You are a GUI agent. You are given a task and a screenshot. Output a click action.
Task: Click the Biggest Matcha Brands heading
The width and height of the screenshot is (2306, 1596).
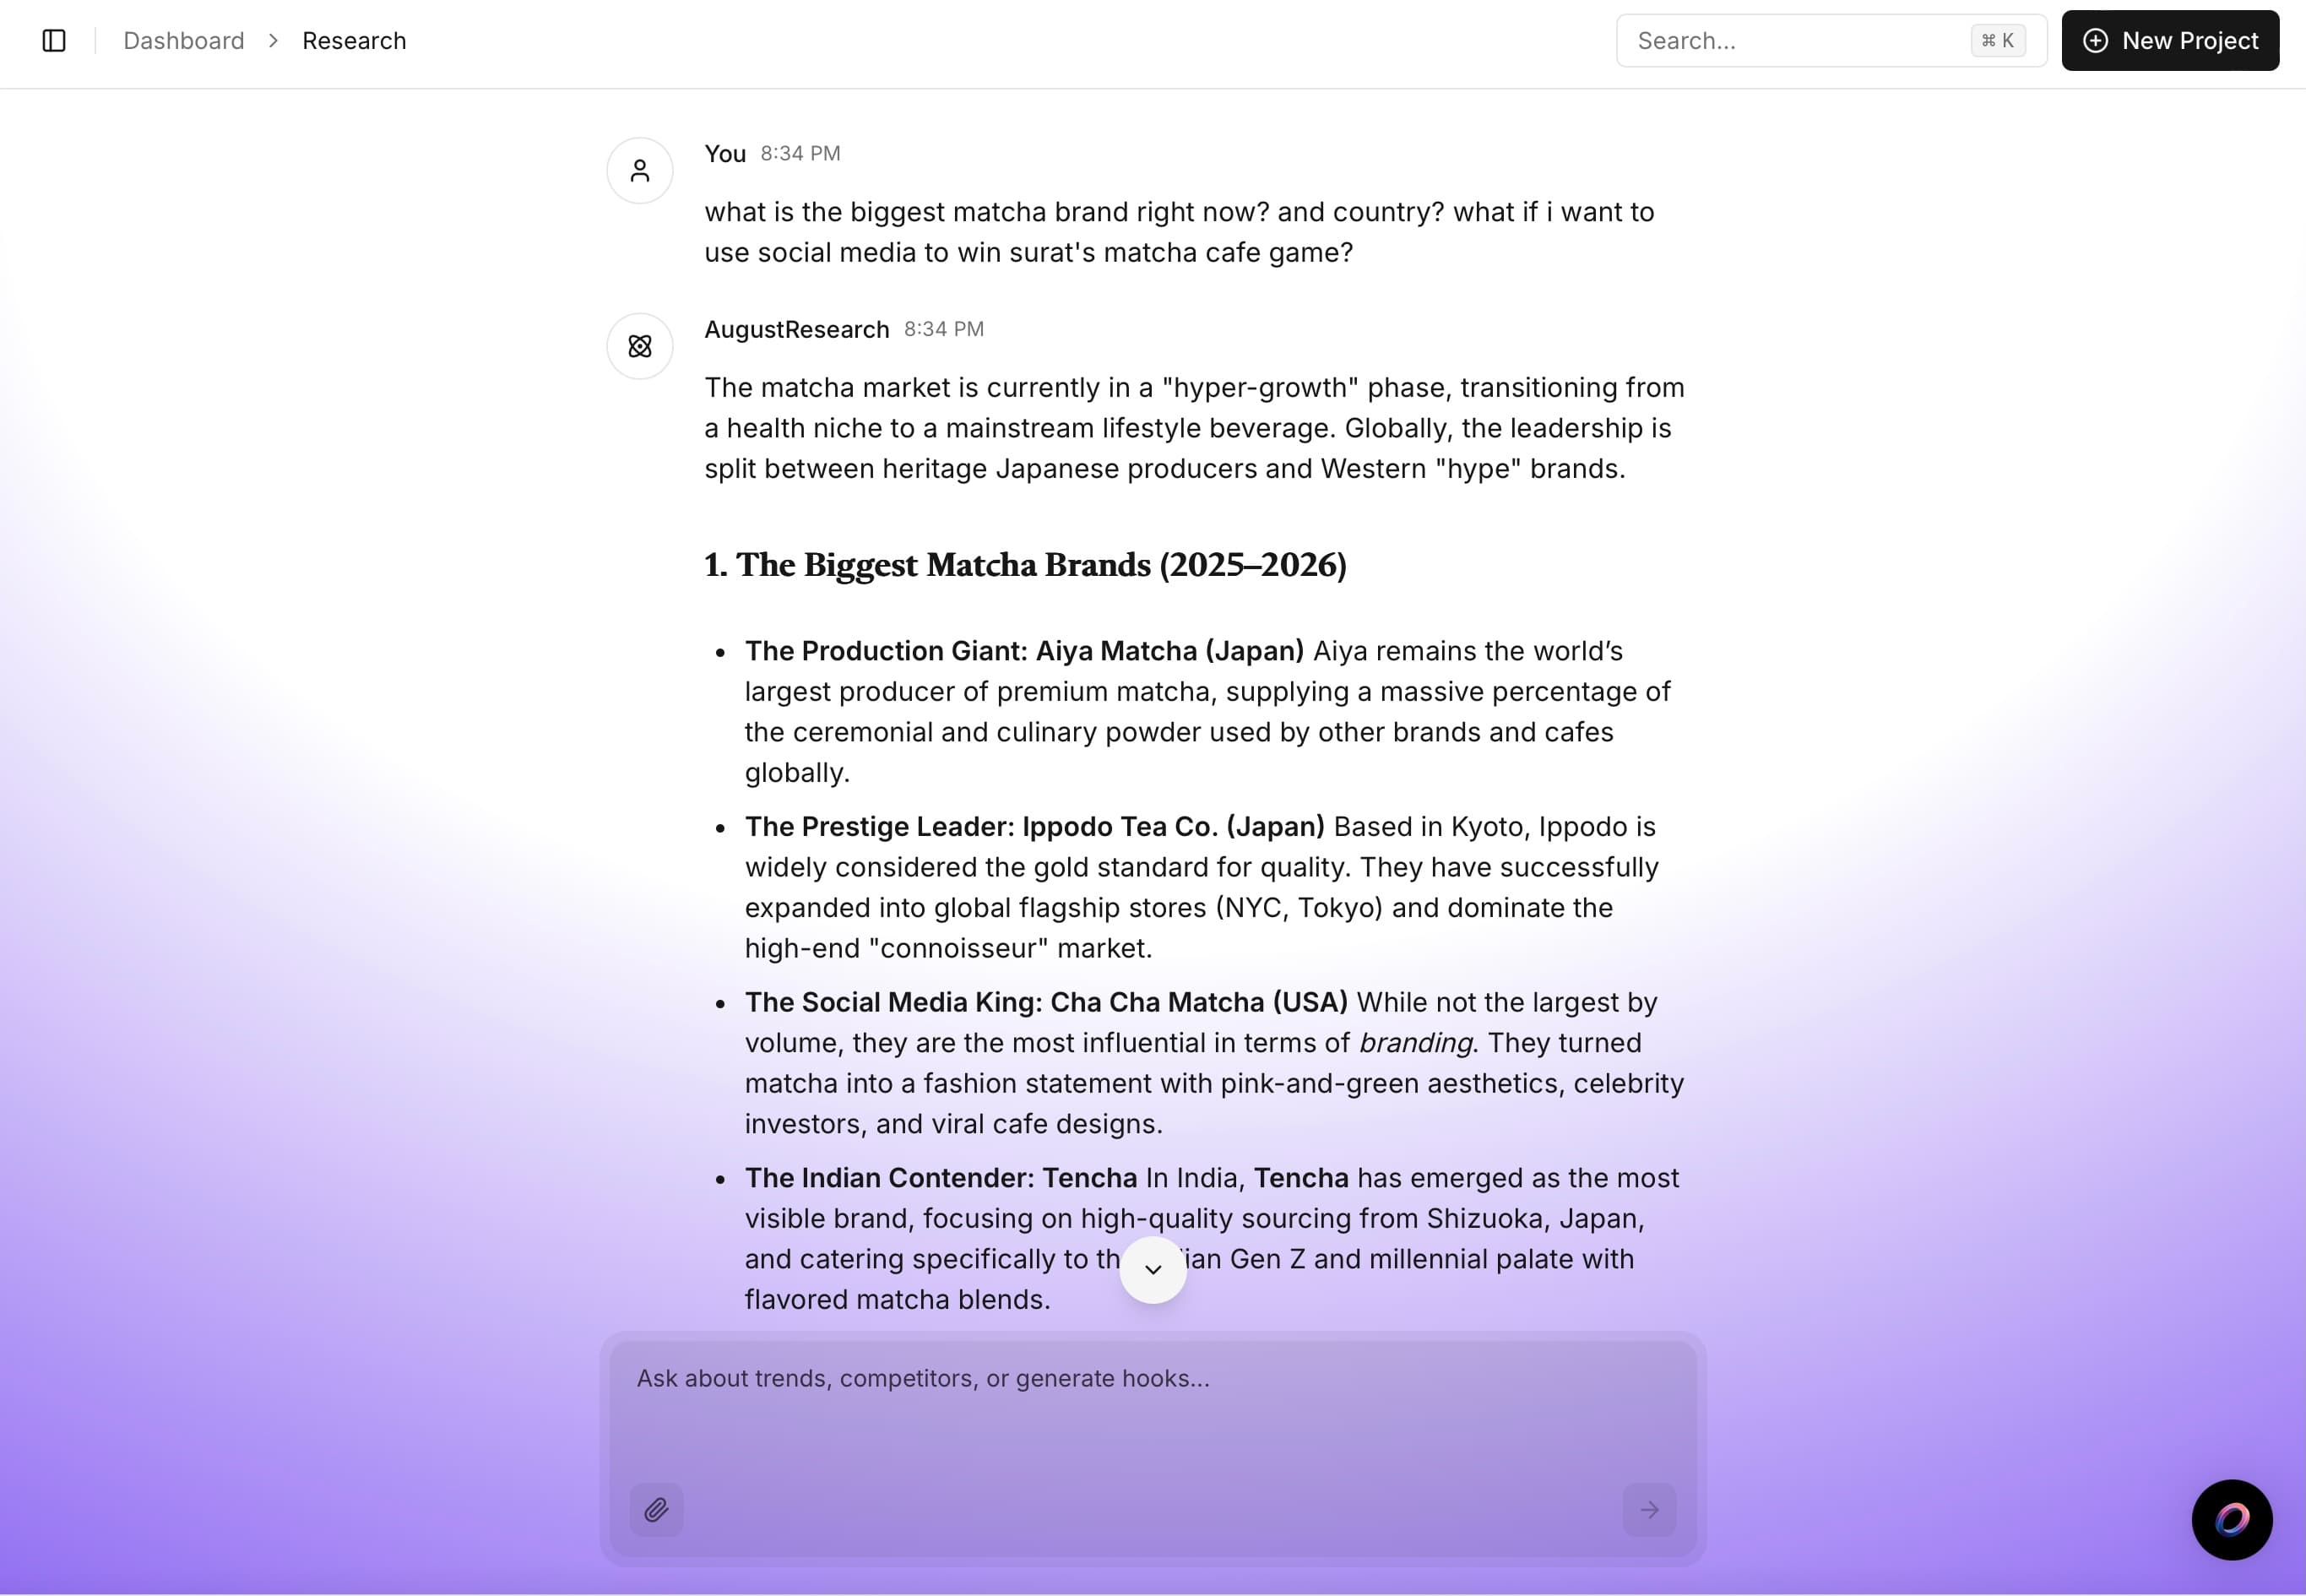(x=1025, y=565)
